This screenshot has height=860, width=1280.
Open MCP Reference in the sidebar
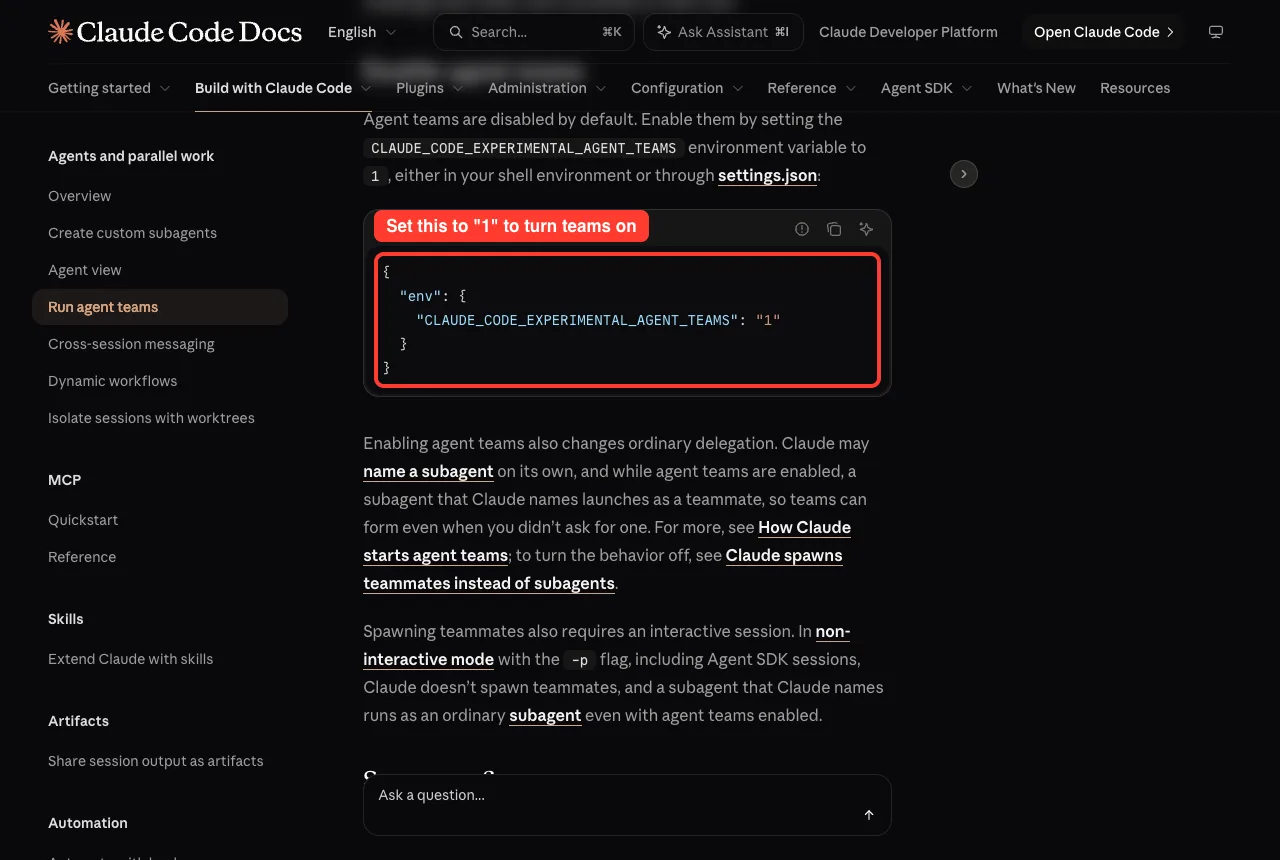tap(82, 557)
